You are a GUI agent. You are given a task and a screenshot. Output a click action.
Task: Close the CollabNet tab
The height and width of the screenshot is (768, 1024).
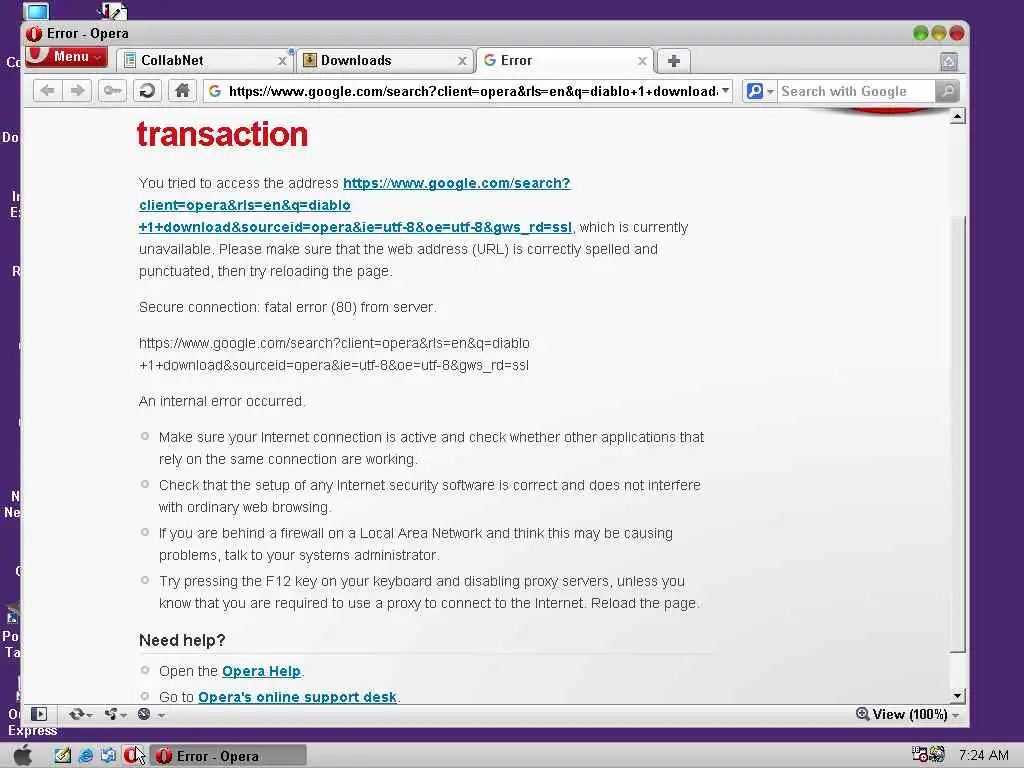pos(282,61)
